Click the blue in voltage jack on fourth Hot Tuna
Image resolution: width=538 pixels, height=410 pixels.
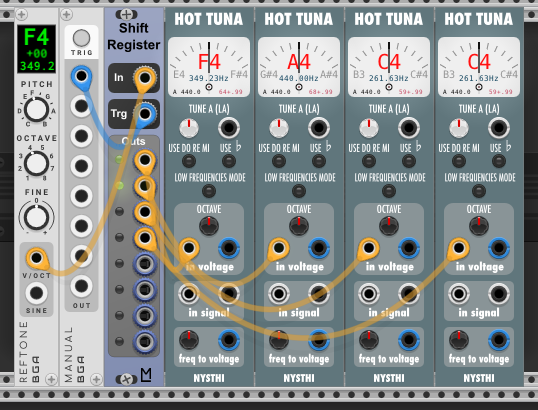499,247
